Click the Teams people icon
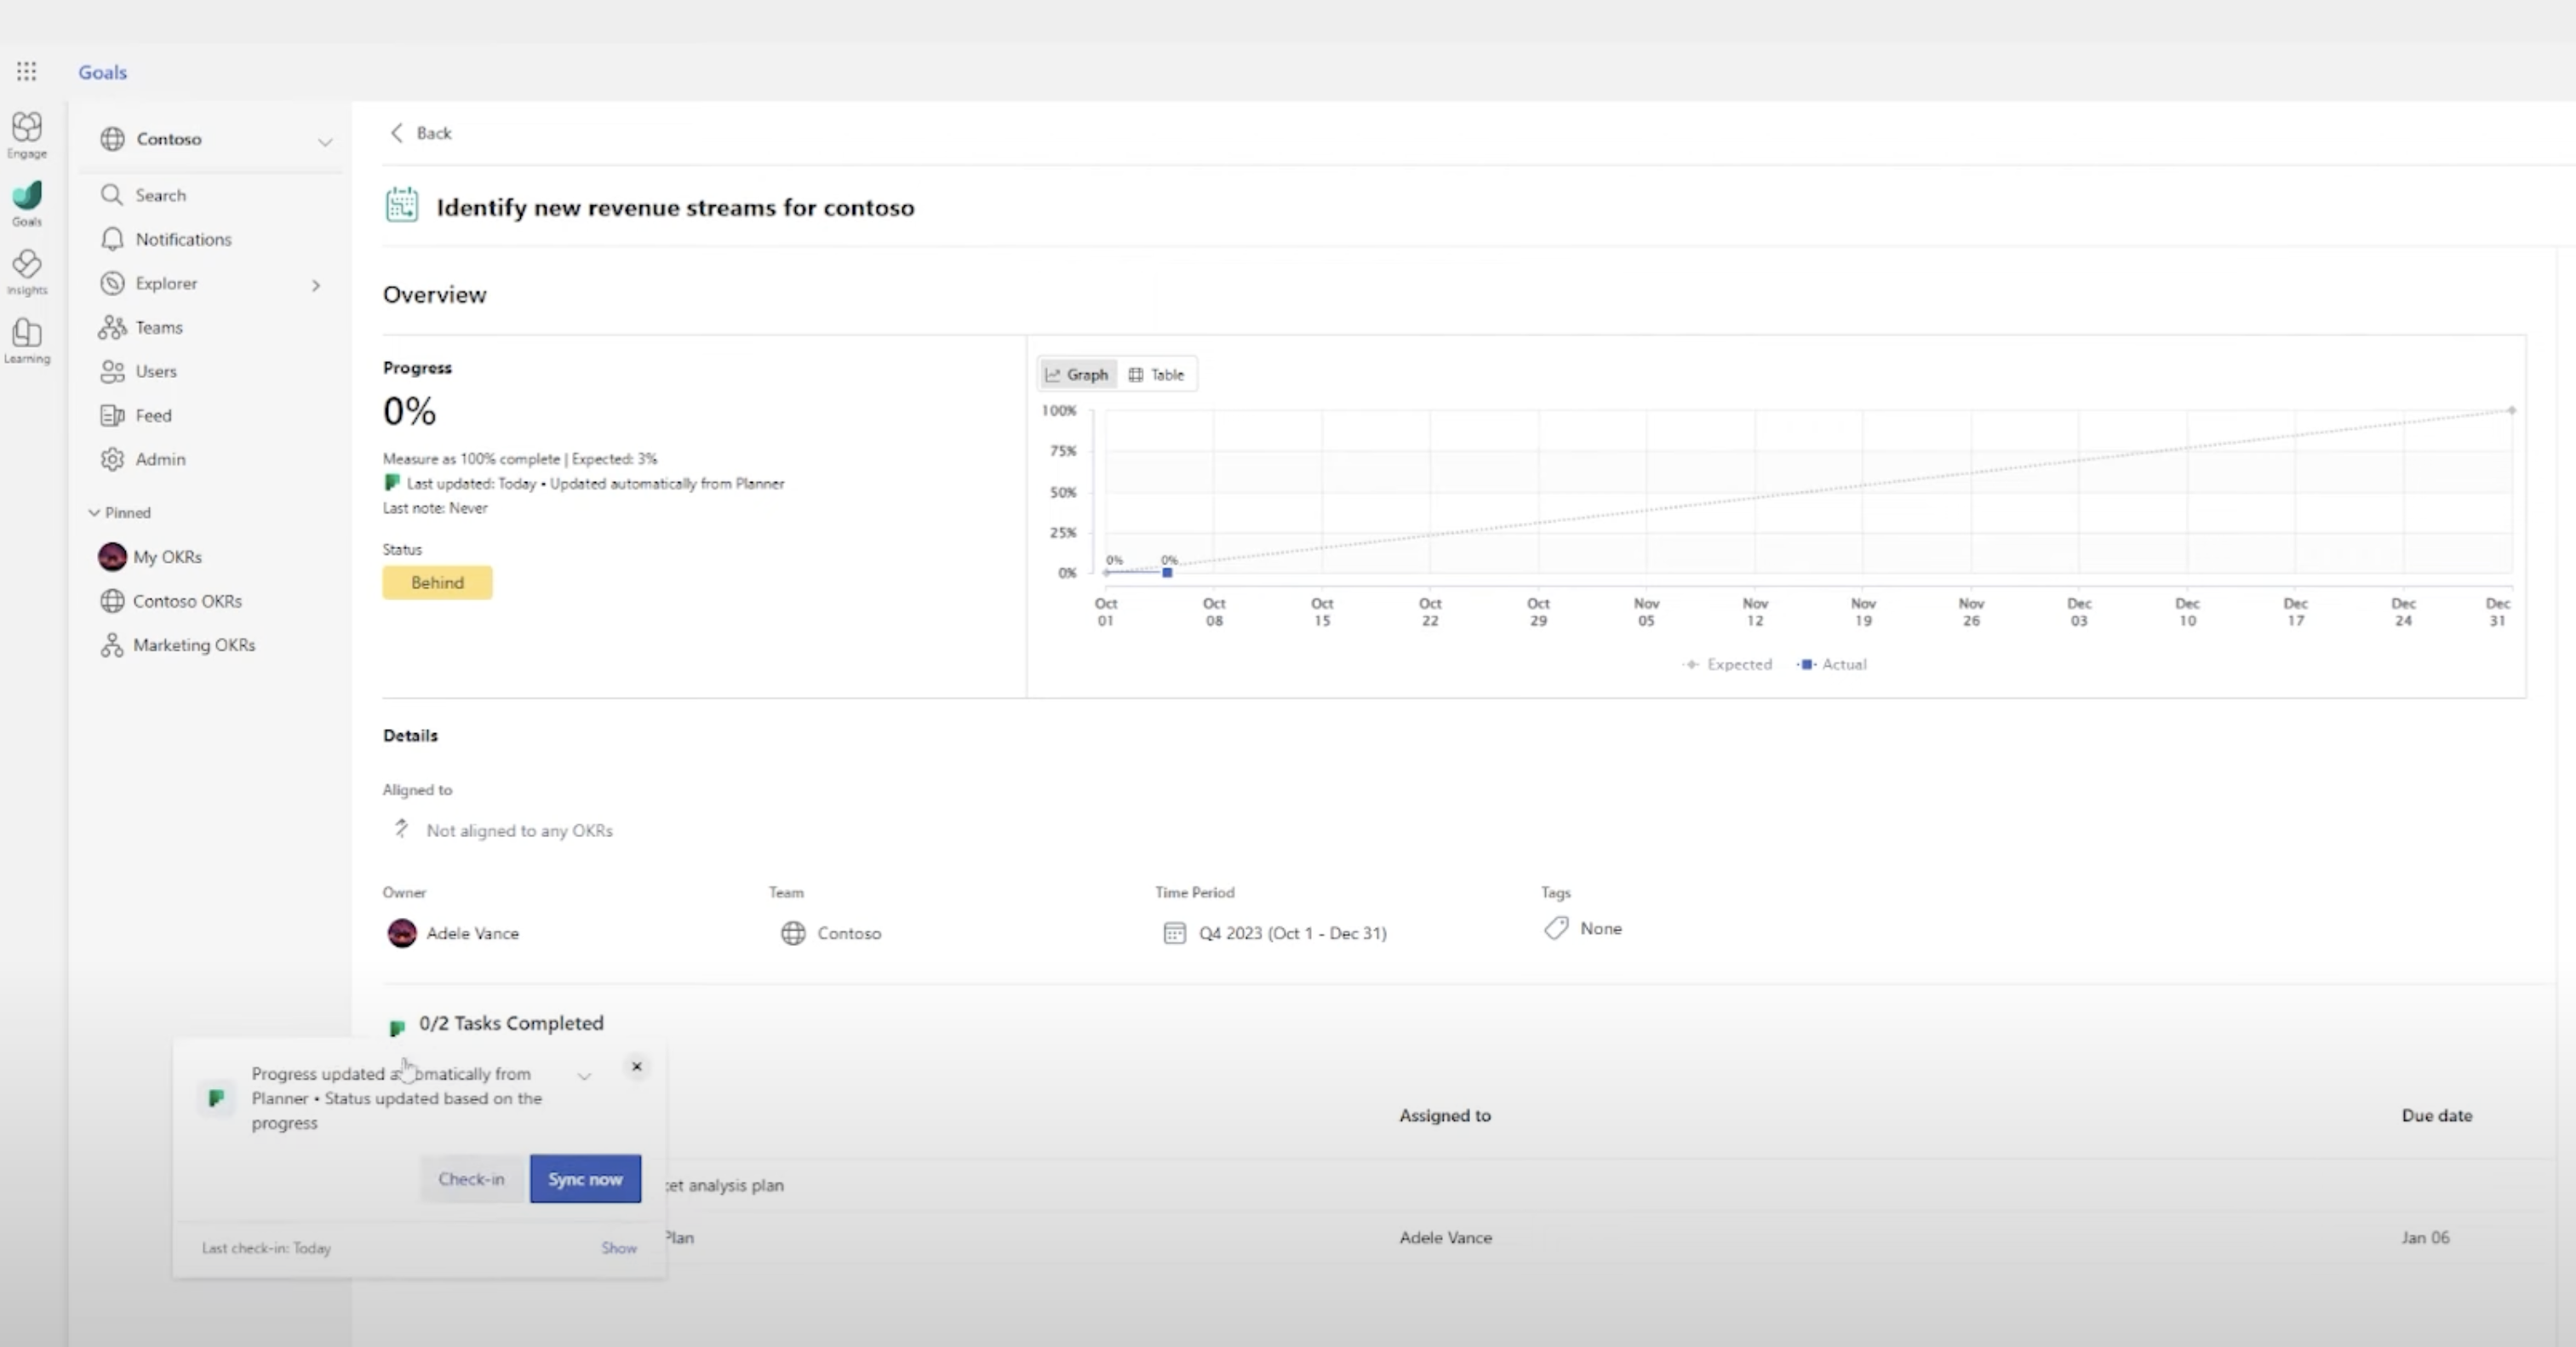This screenshot has height=1347, width=2576. pos(112,327)
